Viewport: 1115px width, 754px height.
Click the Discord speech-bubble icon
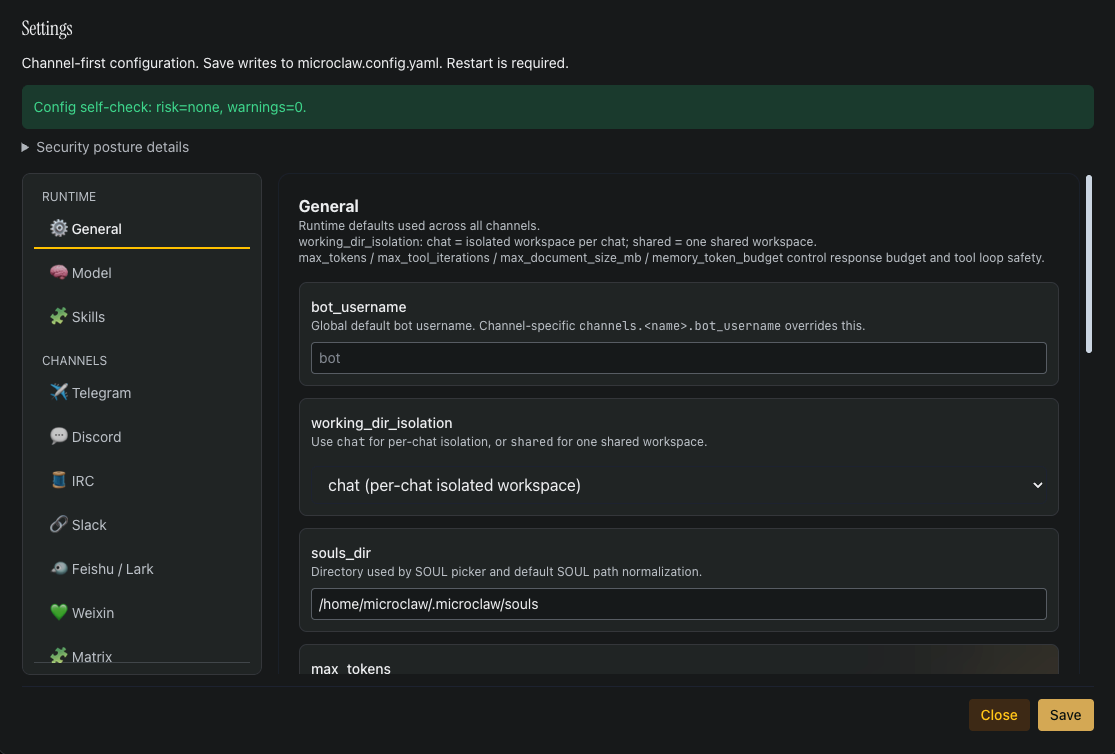[58, 436]
